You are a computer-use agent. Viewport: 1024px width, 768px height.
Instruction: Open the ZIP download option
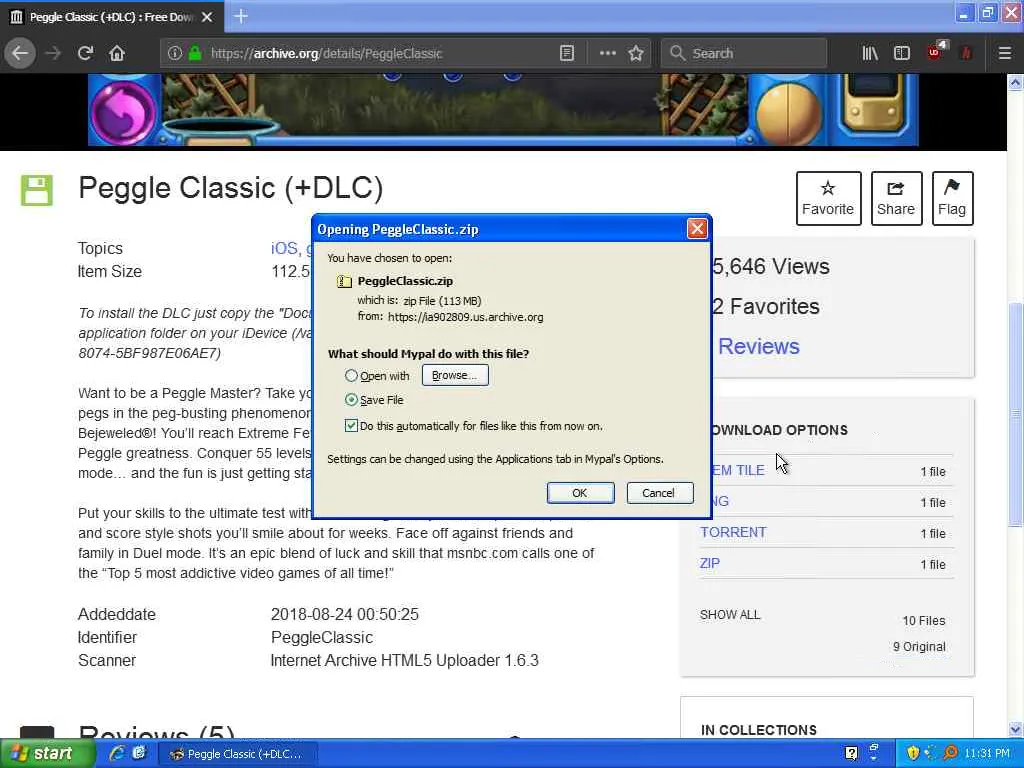[x=709, y=563]
